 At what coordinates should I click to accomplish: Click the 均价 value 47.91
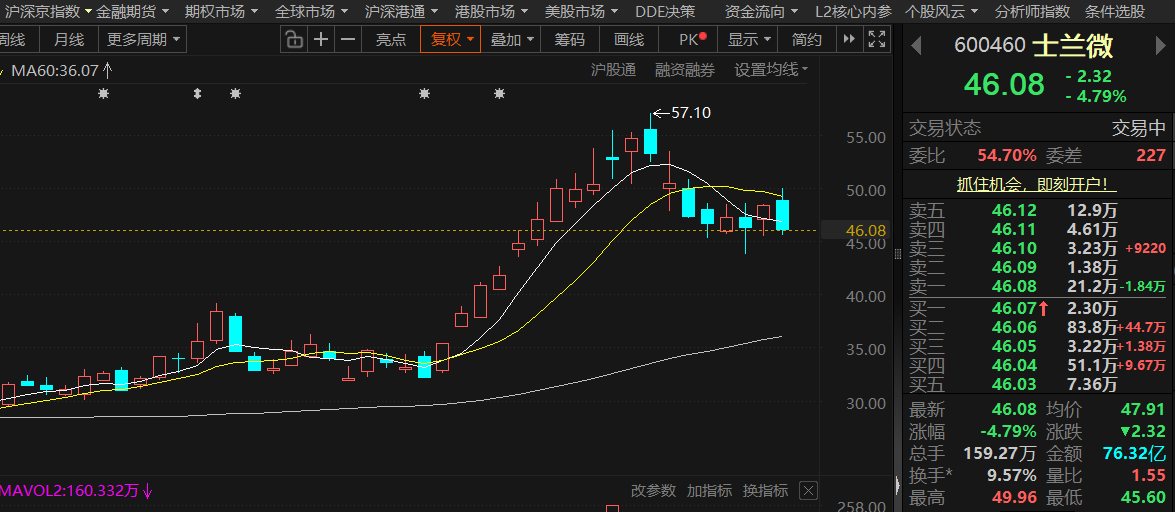point(1144,410)
